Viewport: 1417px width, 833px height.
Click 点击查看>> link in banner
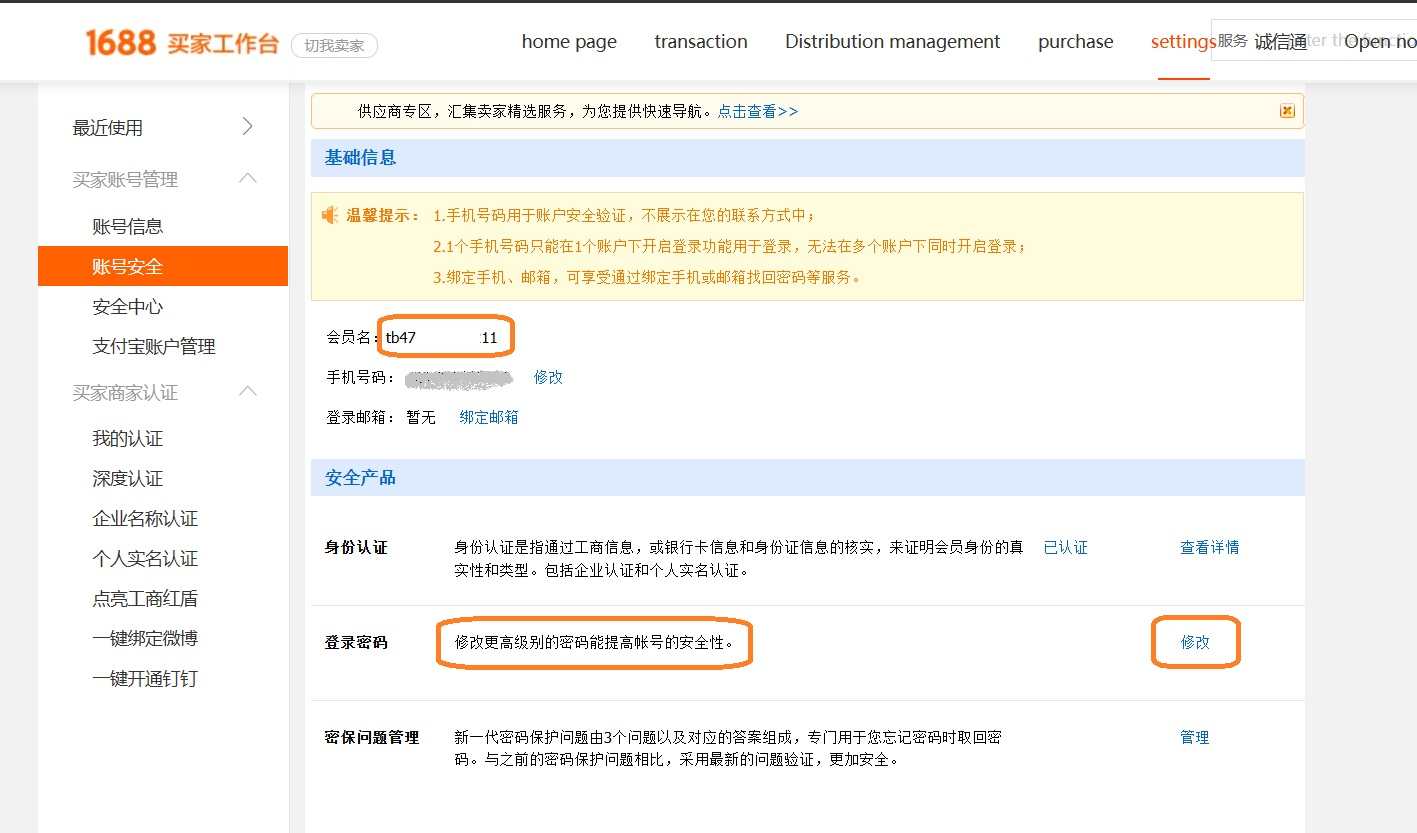click(x=757, y=111)
